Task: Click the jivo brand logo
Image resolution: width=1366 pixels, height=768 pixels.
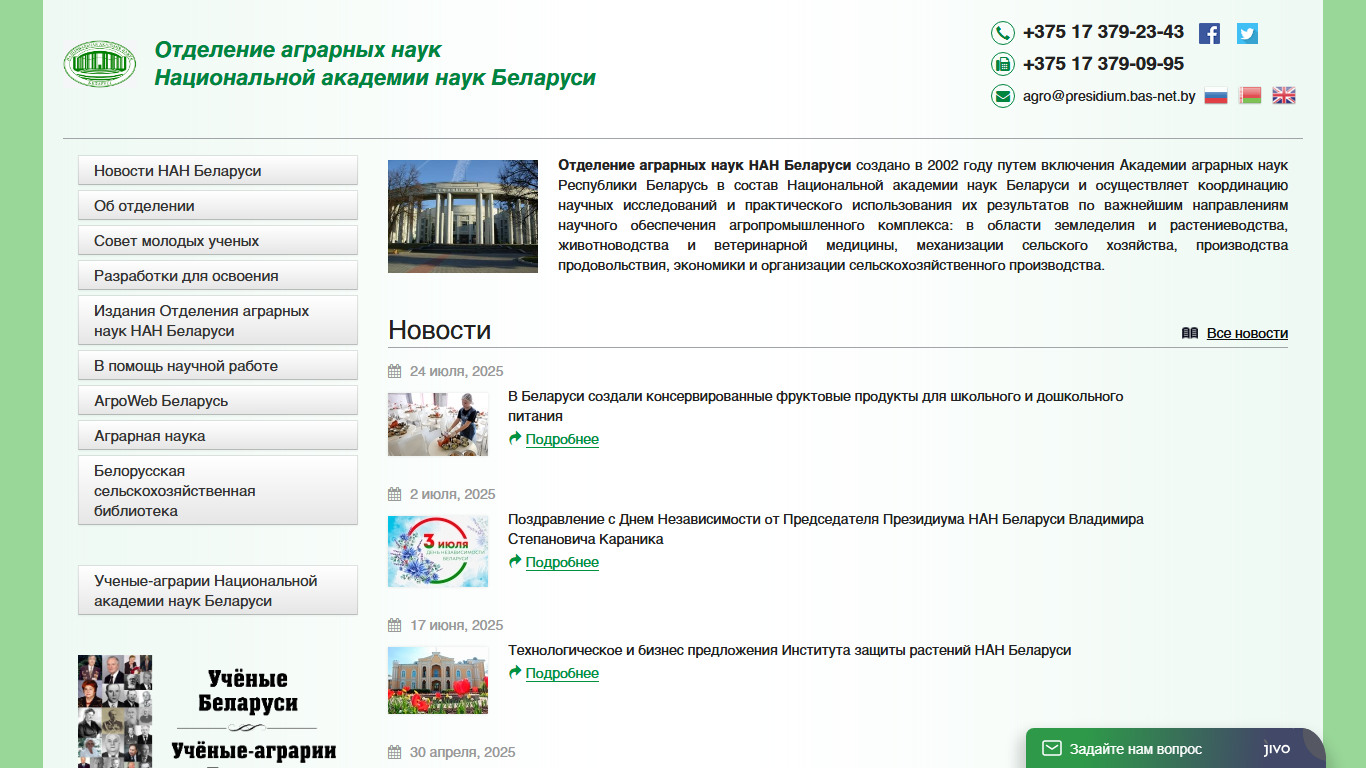Action: (1277, 748)
